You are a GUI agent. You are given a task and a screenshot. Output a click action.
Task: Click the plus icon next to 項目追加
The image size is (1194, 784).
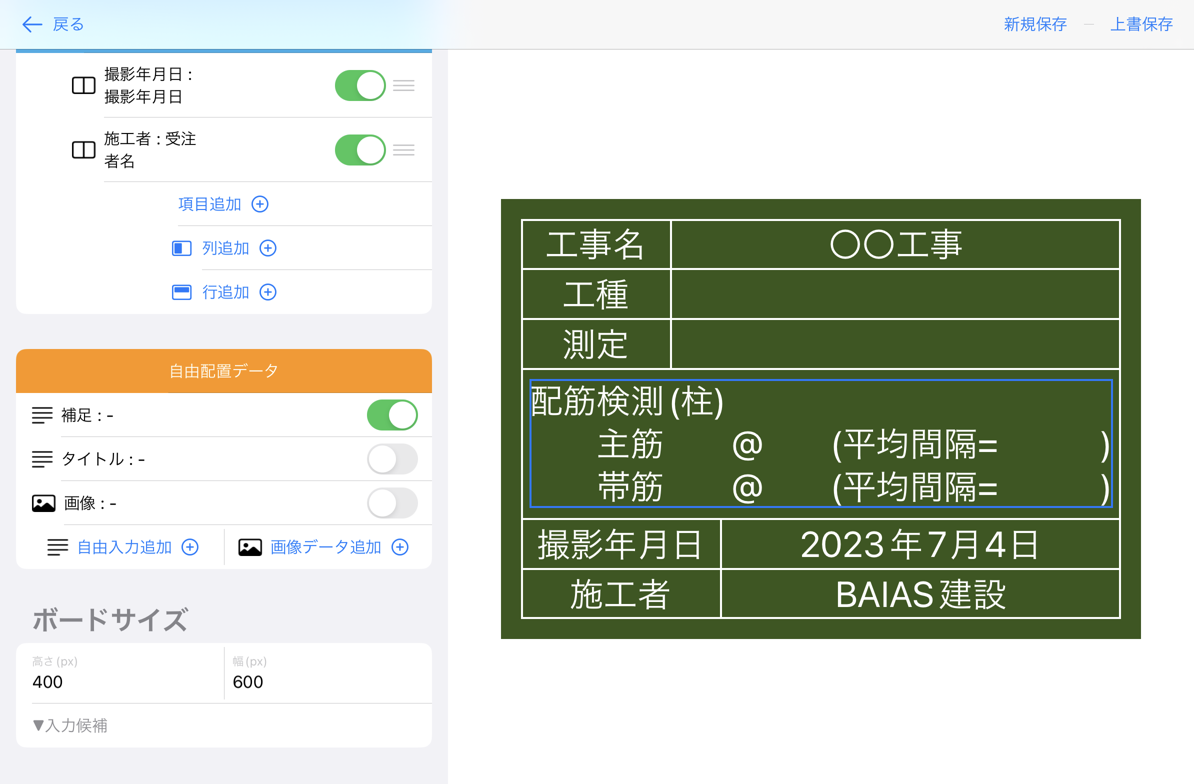coord(260,204)
